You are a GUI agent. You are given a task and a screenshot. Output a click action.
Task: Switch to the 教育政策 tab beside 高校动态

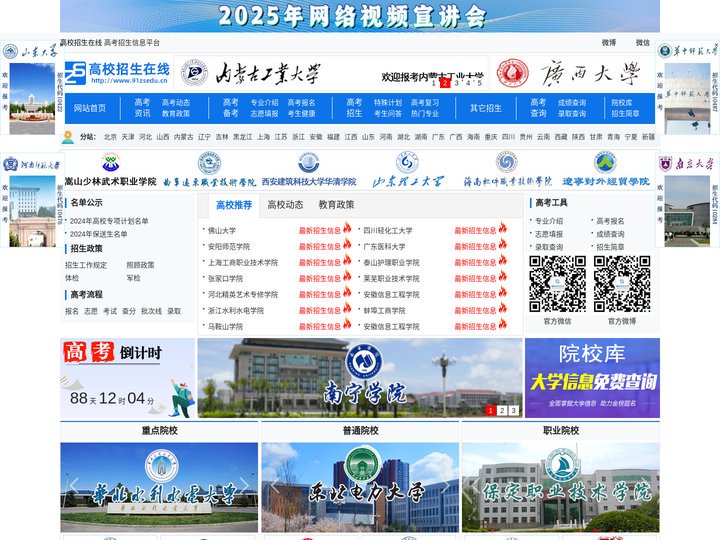coord(337,205)
